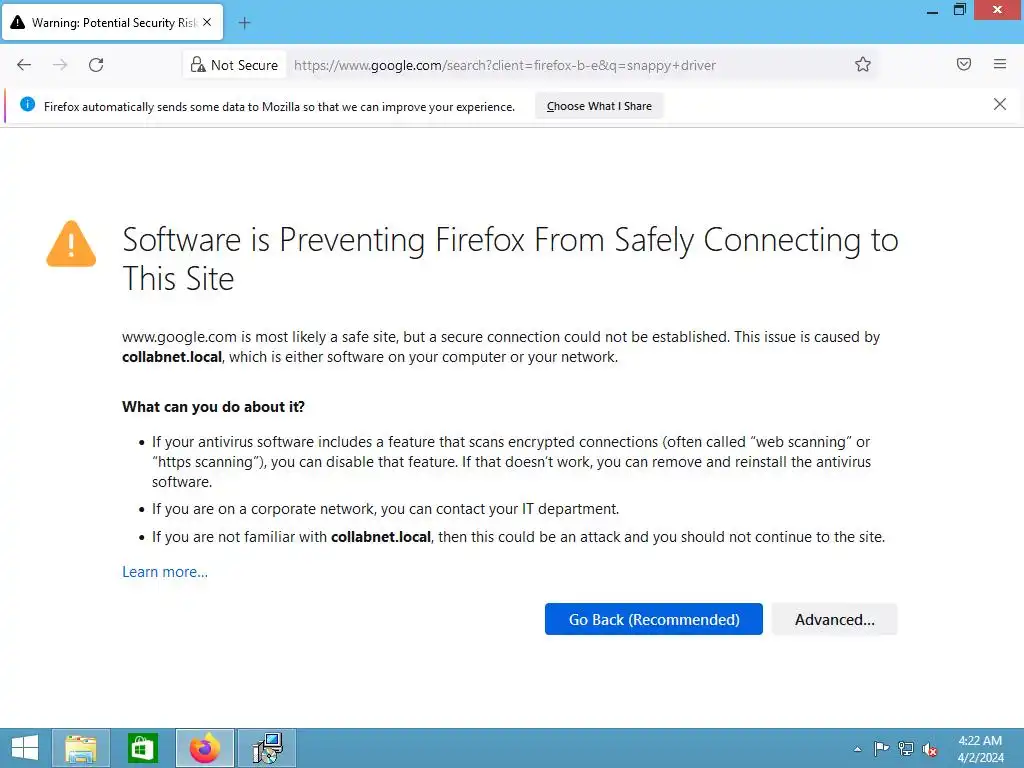
Task: Open the Firefox hamburger application menu
Action: [x=1000, y=65]
